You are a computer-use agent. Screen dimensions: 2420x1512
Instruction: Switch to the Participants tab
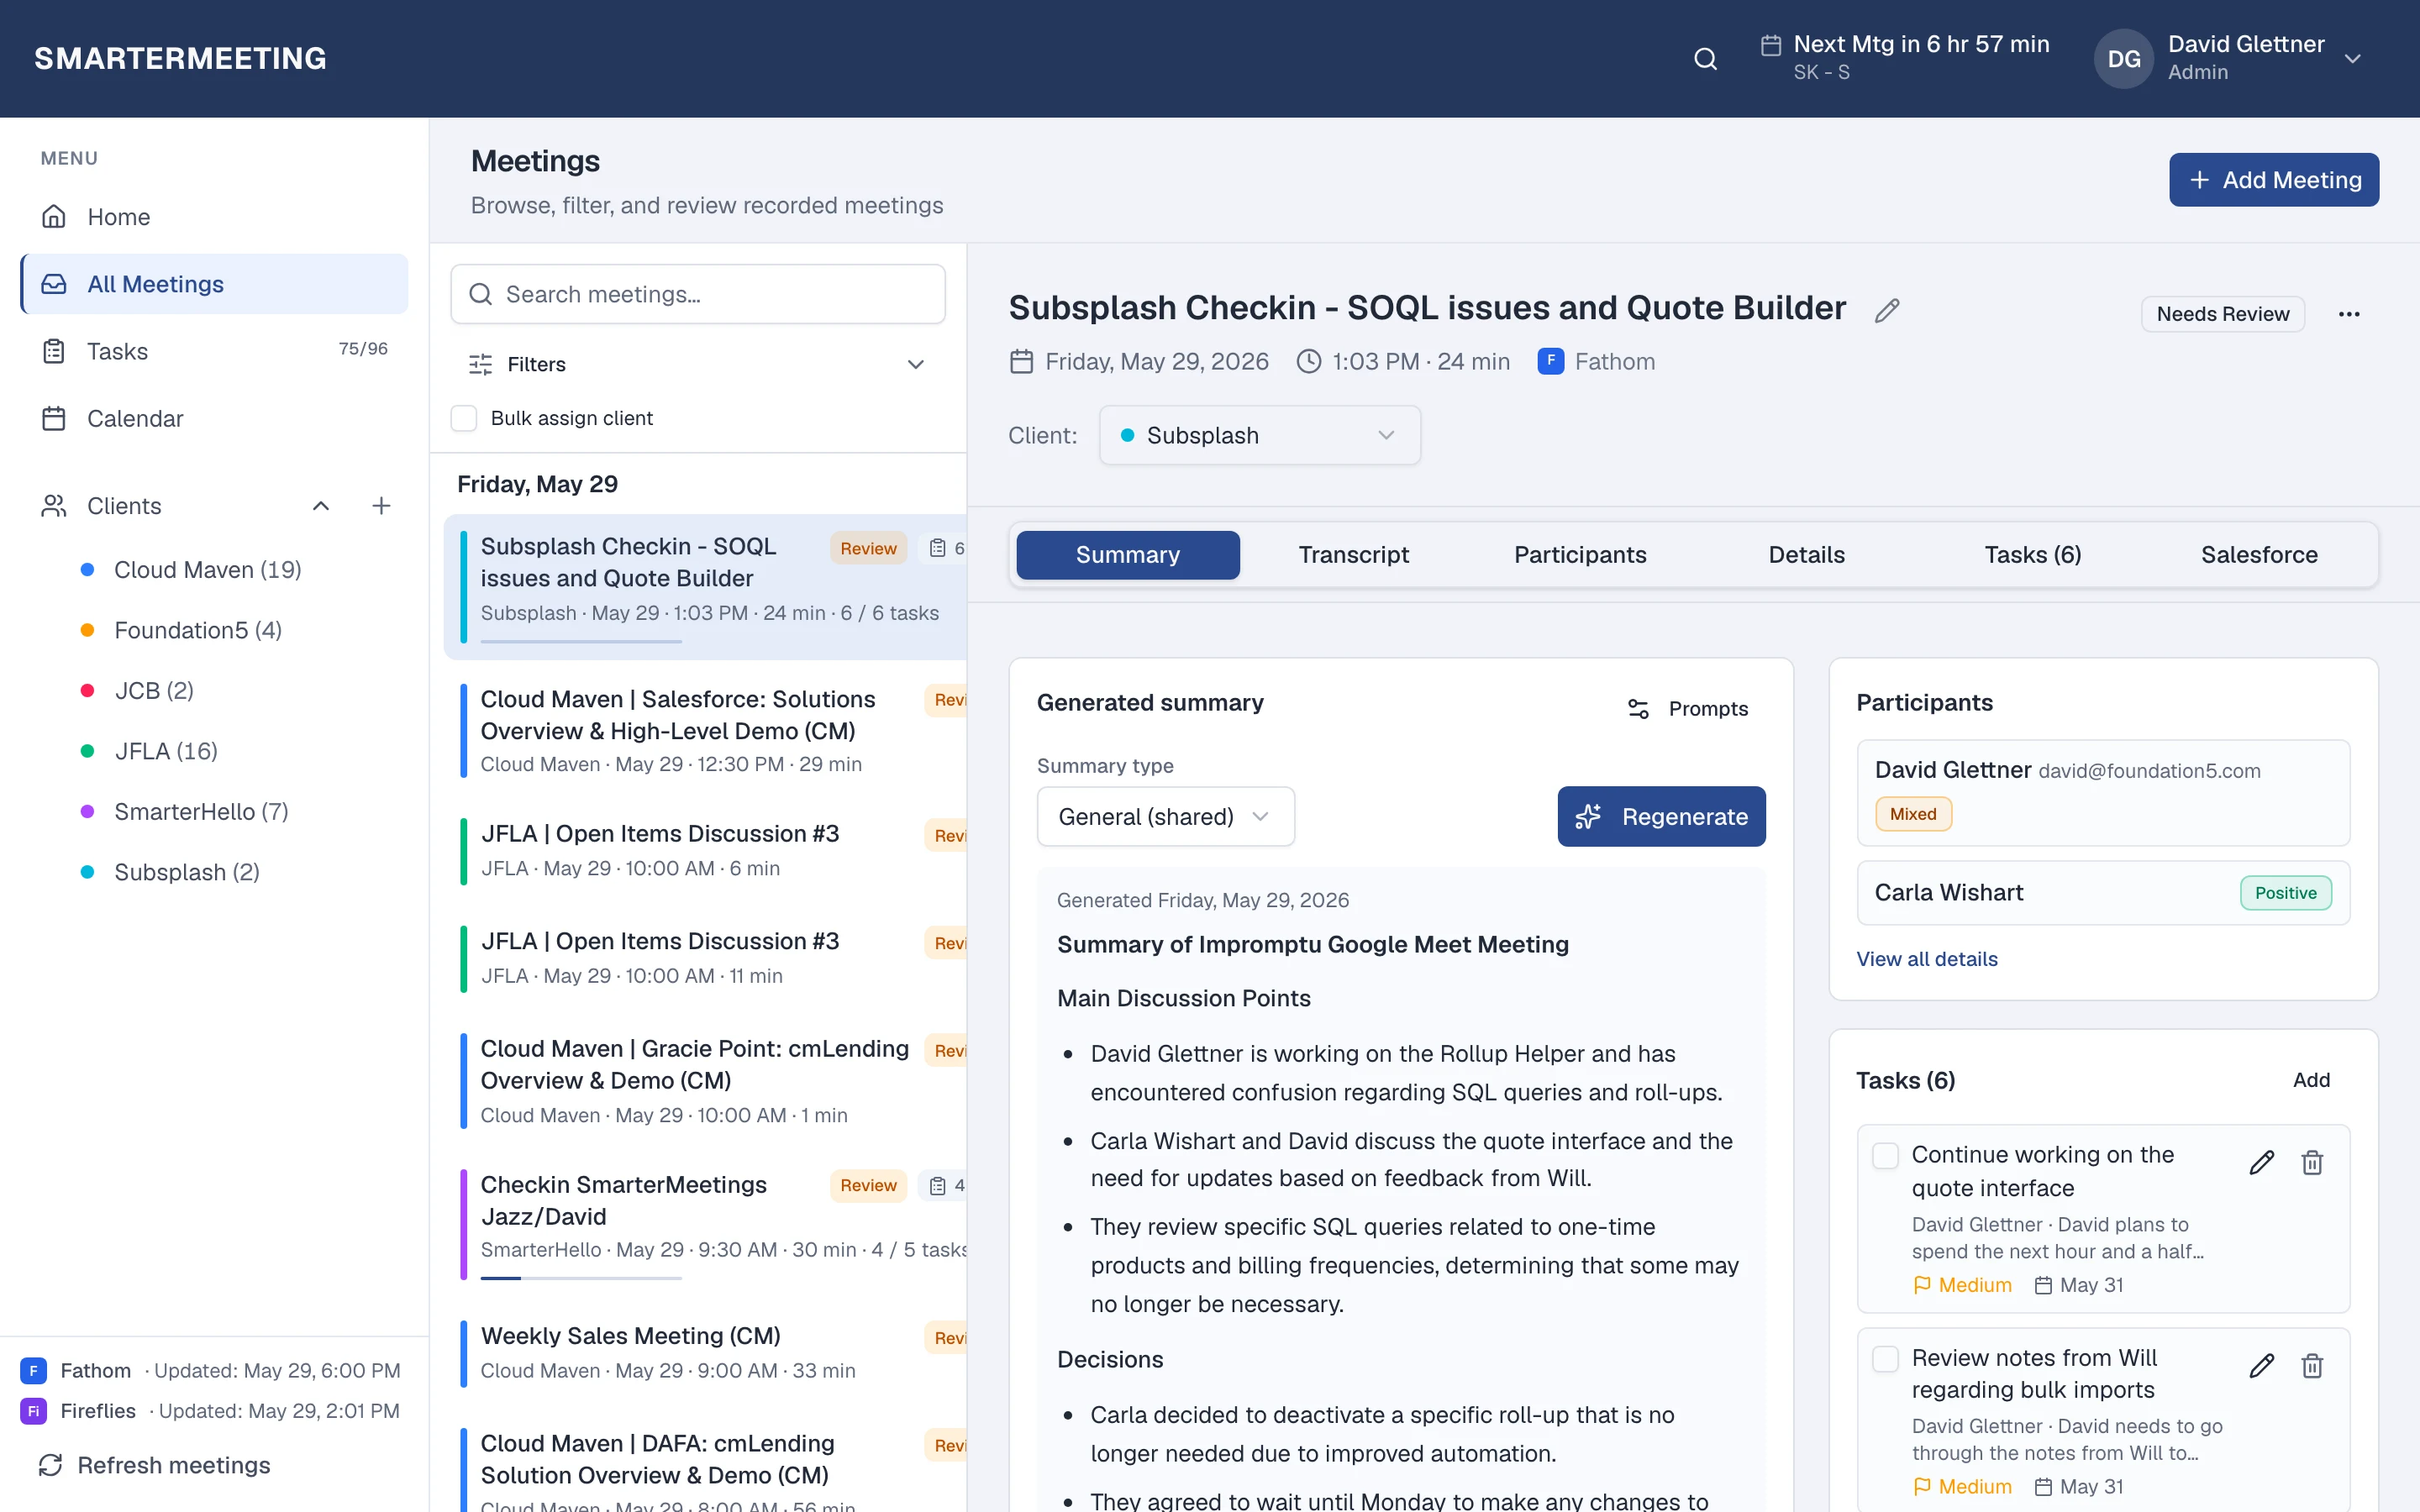[1580, 555]
